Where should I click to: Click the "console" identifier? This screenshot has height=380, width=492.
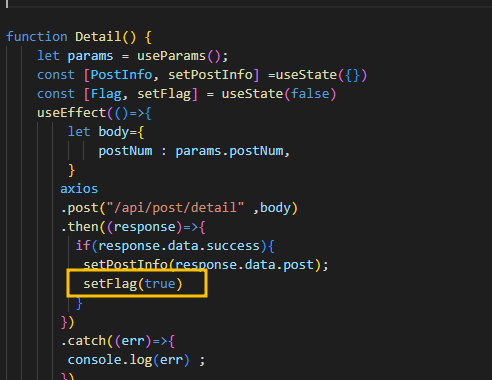coord(94,360)
